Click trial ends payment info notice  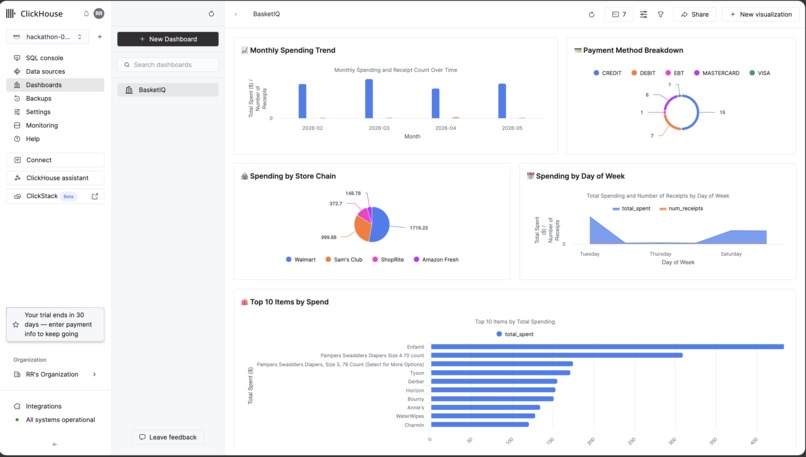click(x=56, y=324)
